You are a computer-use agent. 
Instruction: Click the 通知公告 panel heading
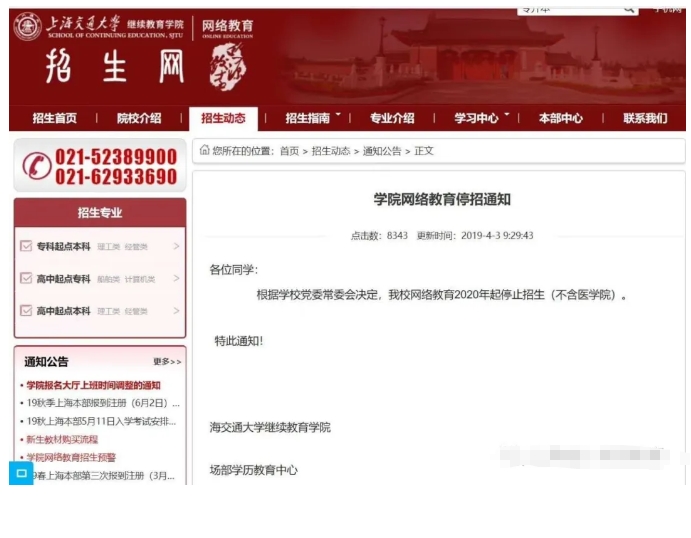[x=46, y=362]
